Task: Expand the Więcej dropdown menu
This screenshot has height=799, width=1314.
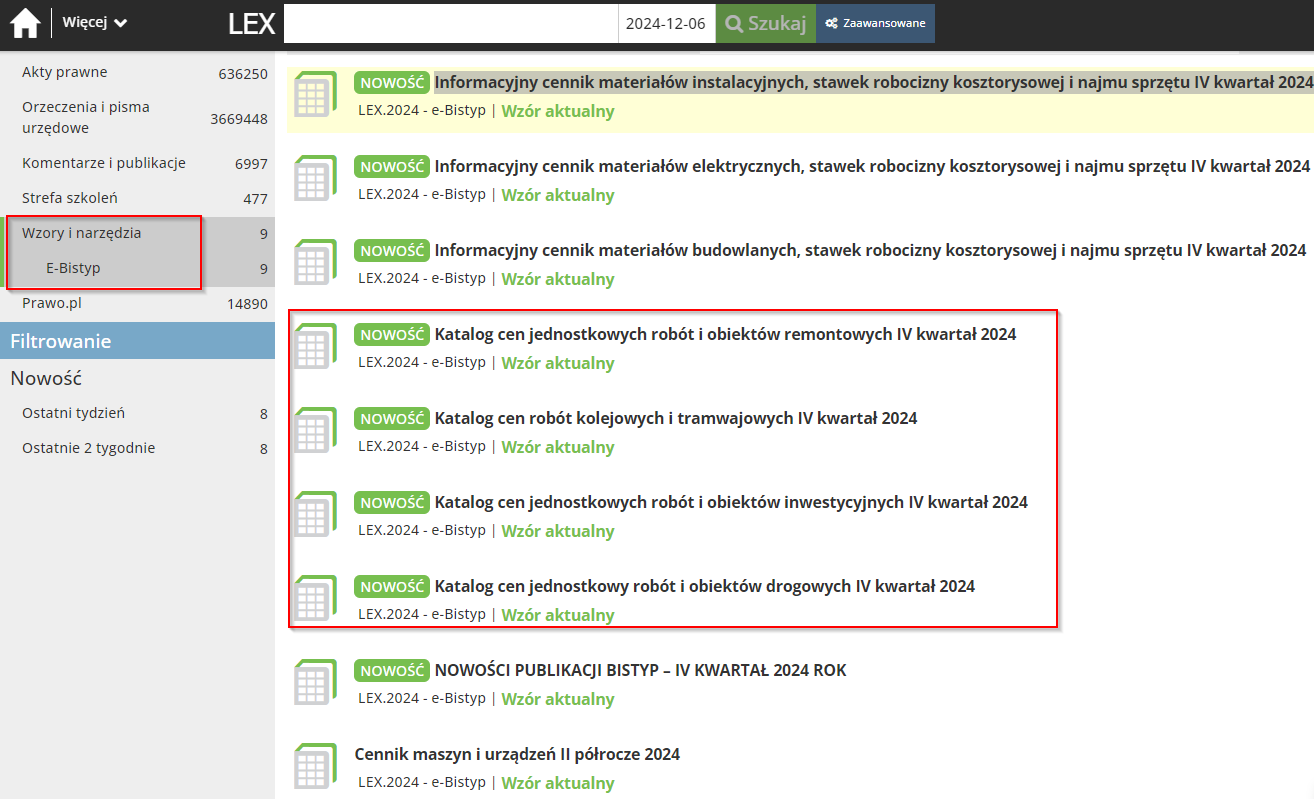Action: (x=94, y=22)
